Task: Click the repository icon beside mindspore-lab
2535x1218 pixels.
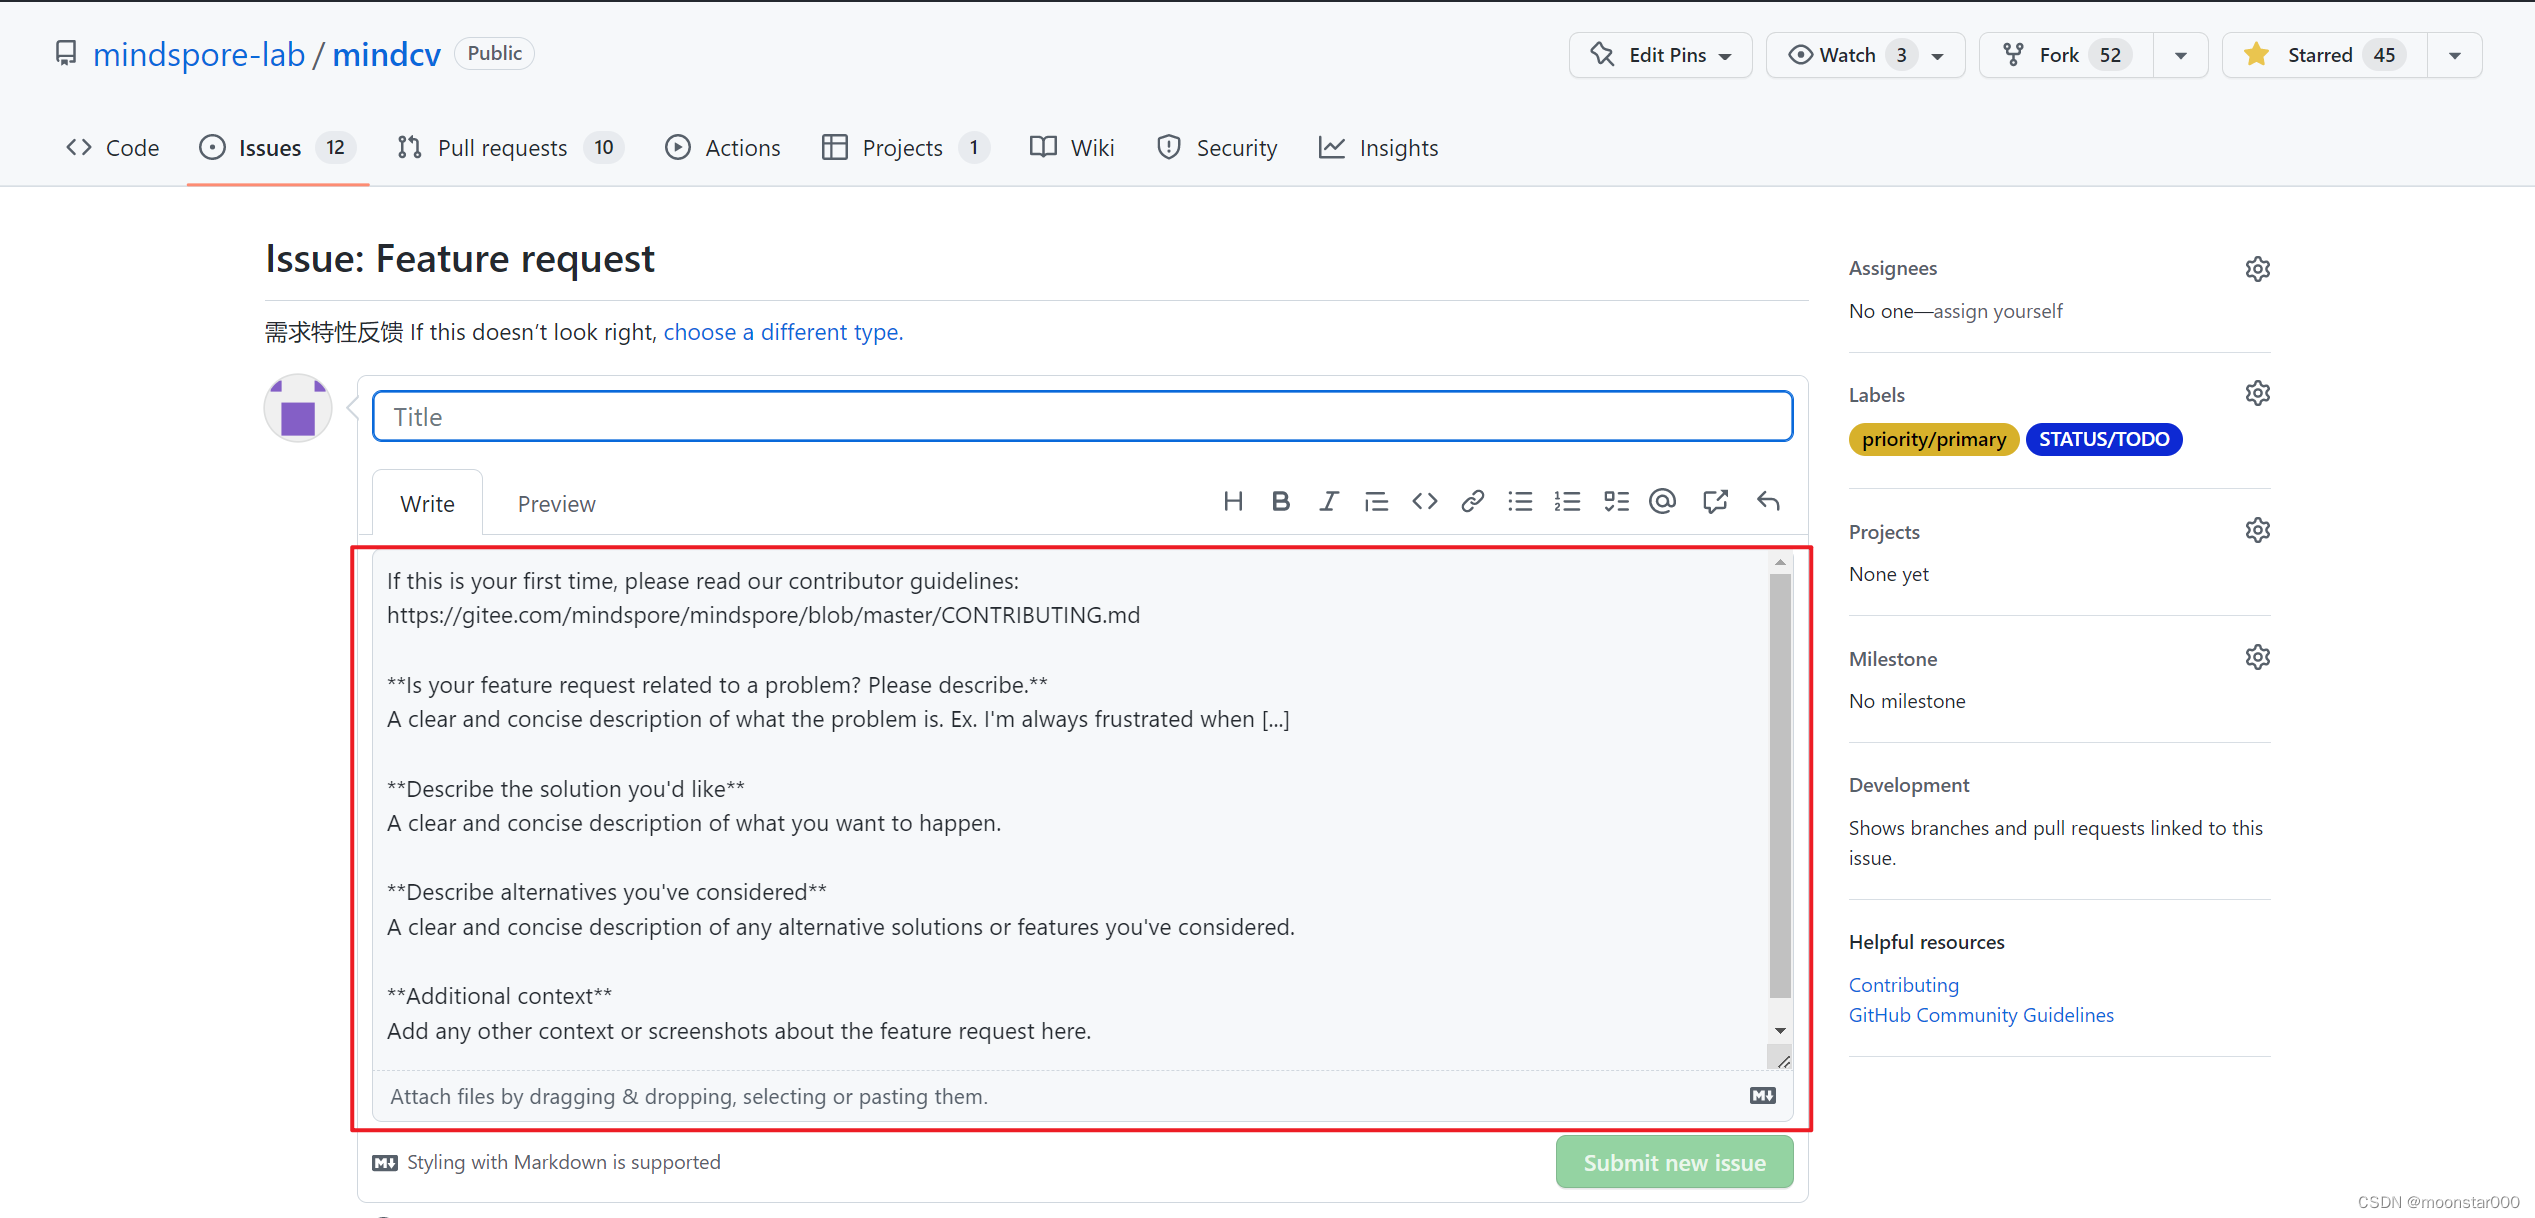Action: tap(66, 53)
